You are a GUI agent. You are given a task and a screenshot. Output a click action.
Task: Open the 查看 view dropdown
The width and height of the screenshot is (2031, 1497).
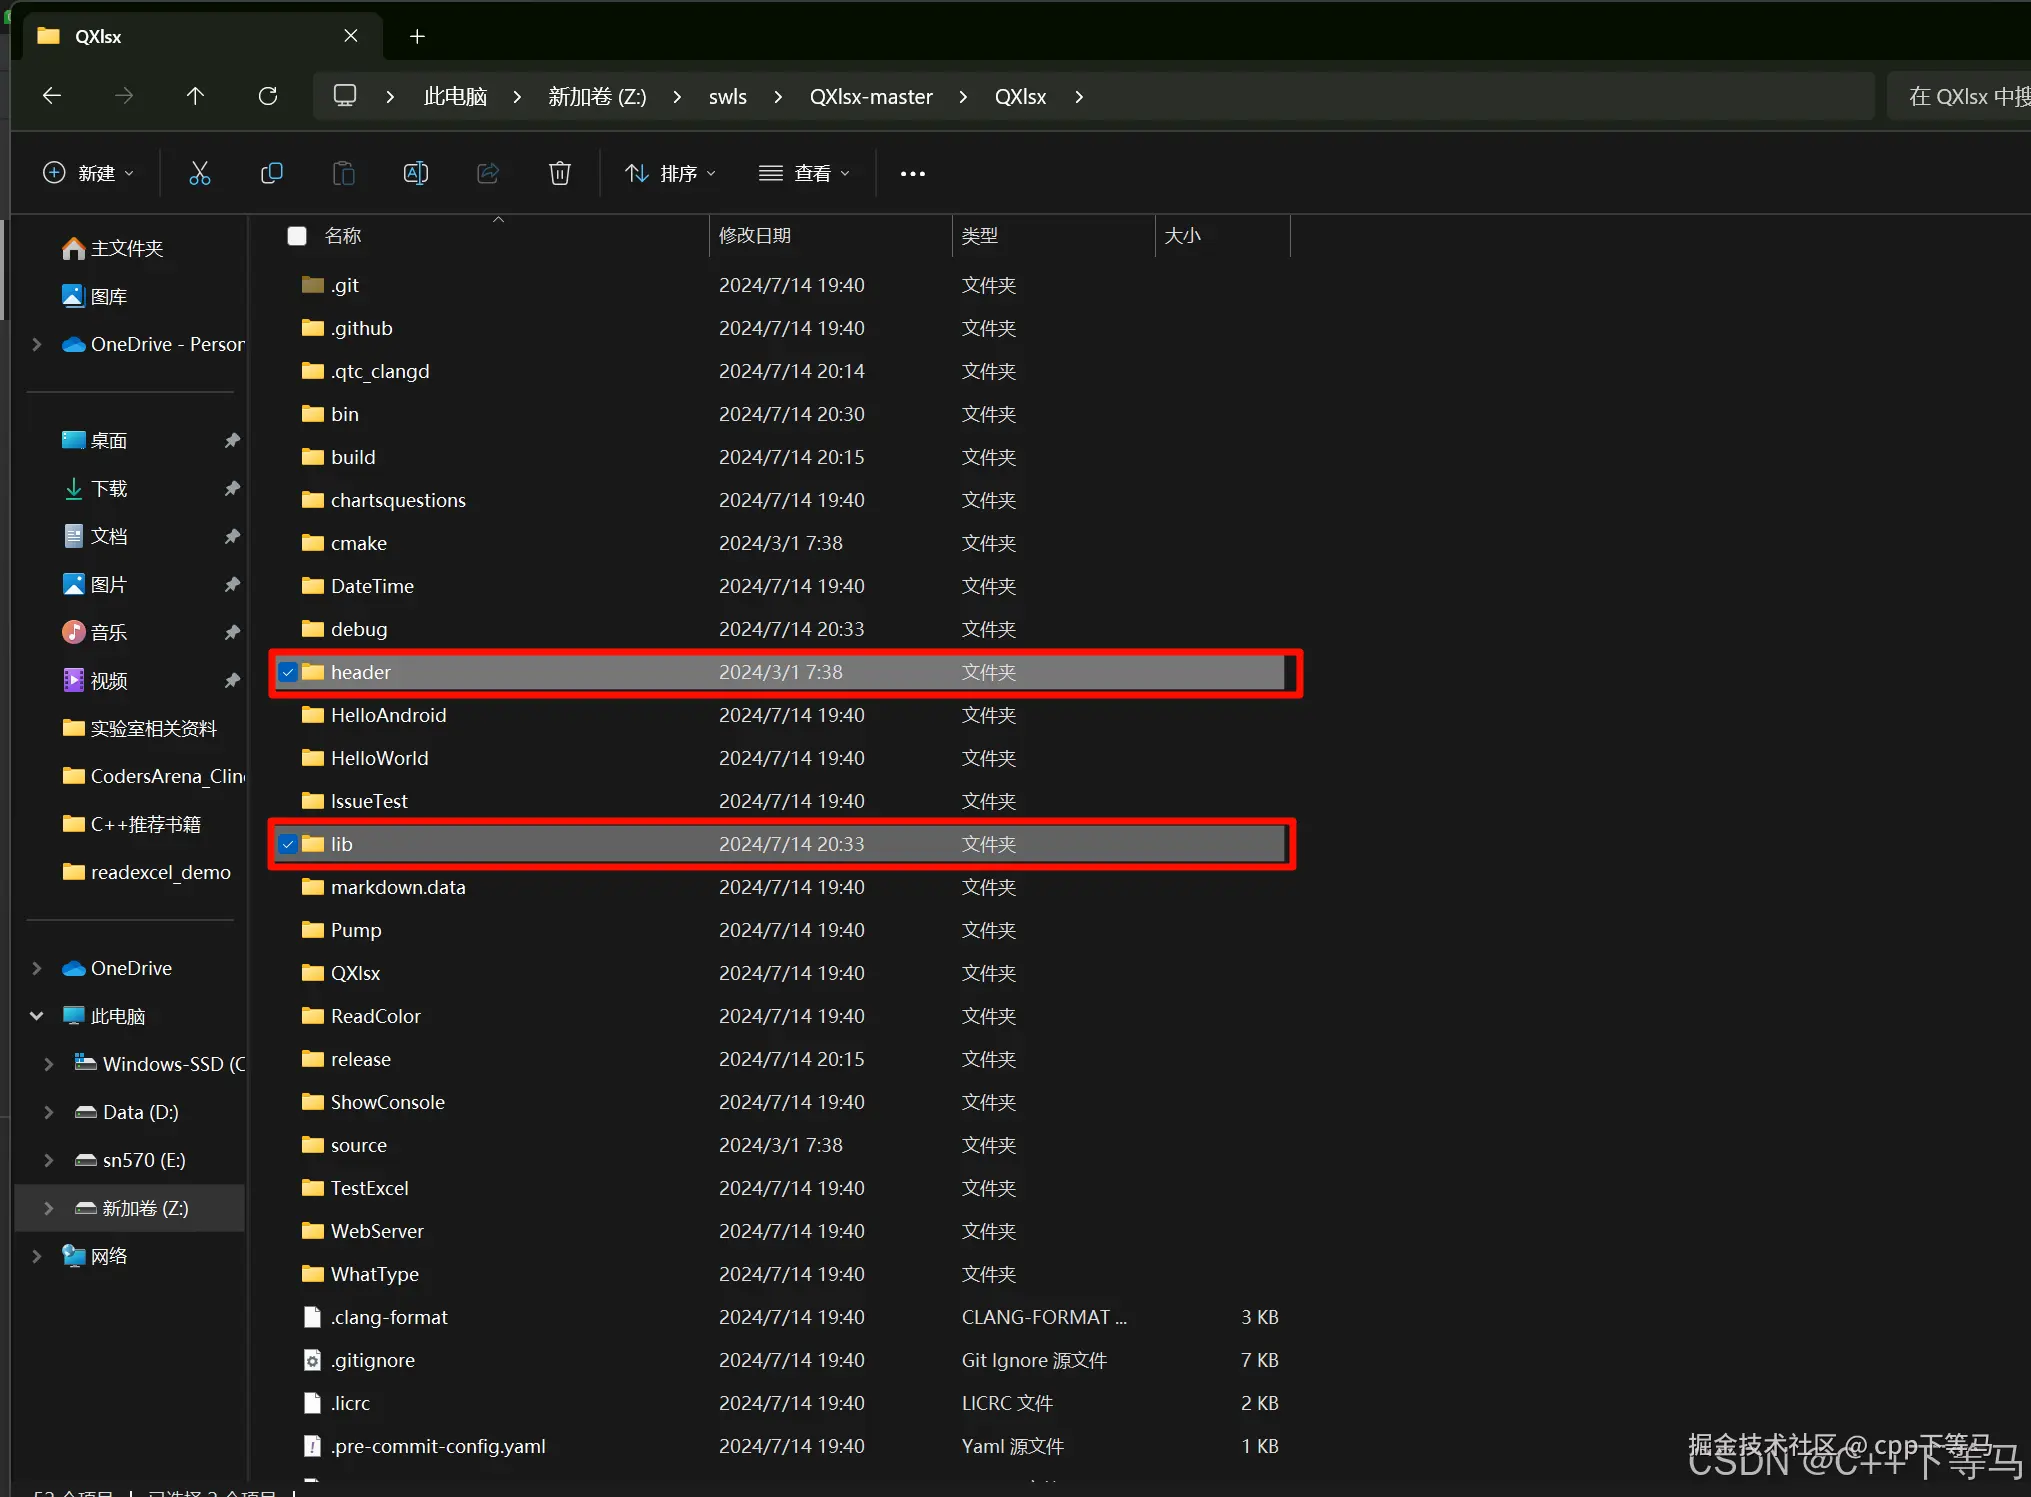click(804, 173)
